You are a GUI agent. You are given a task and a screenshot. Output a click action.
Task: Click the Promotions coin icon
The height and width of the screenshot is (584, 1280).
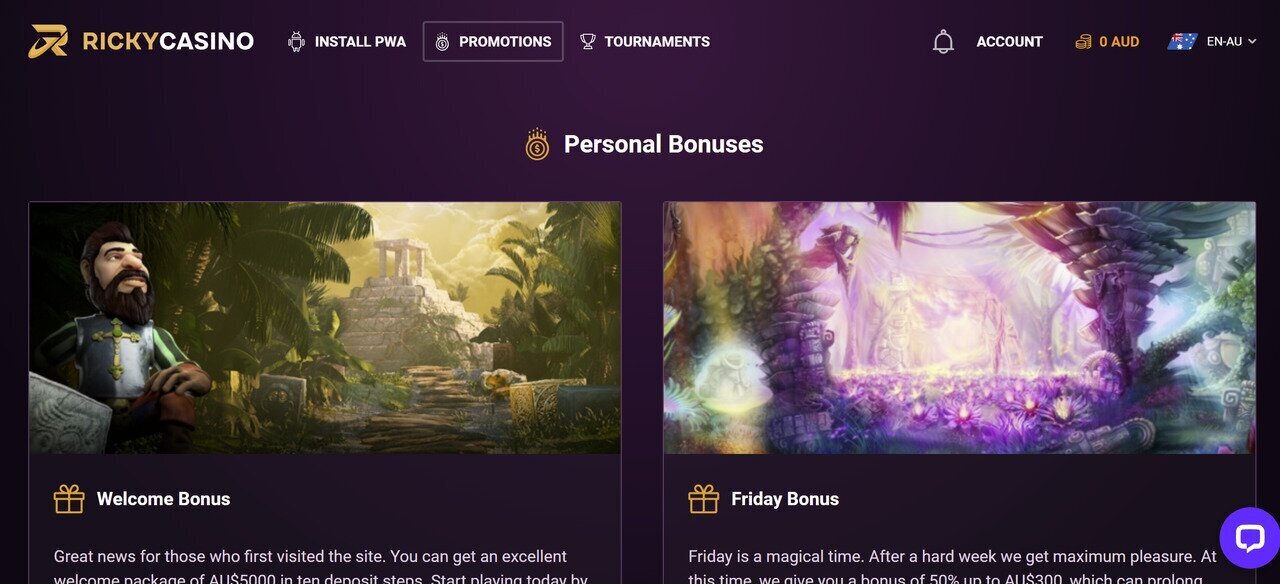(x=442, y=42)
